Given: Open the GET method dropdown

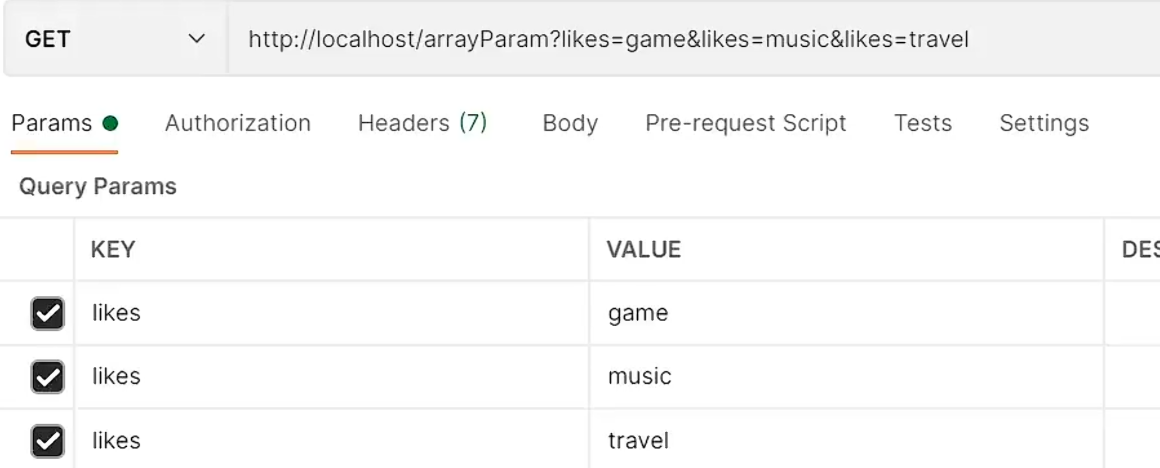Looking at the screenshot, I should [115, 38].
